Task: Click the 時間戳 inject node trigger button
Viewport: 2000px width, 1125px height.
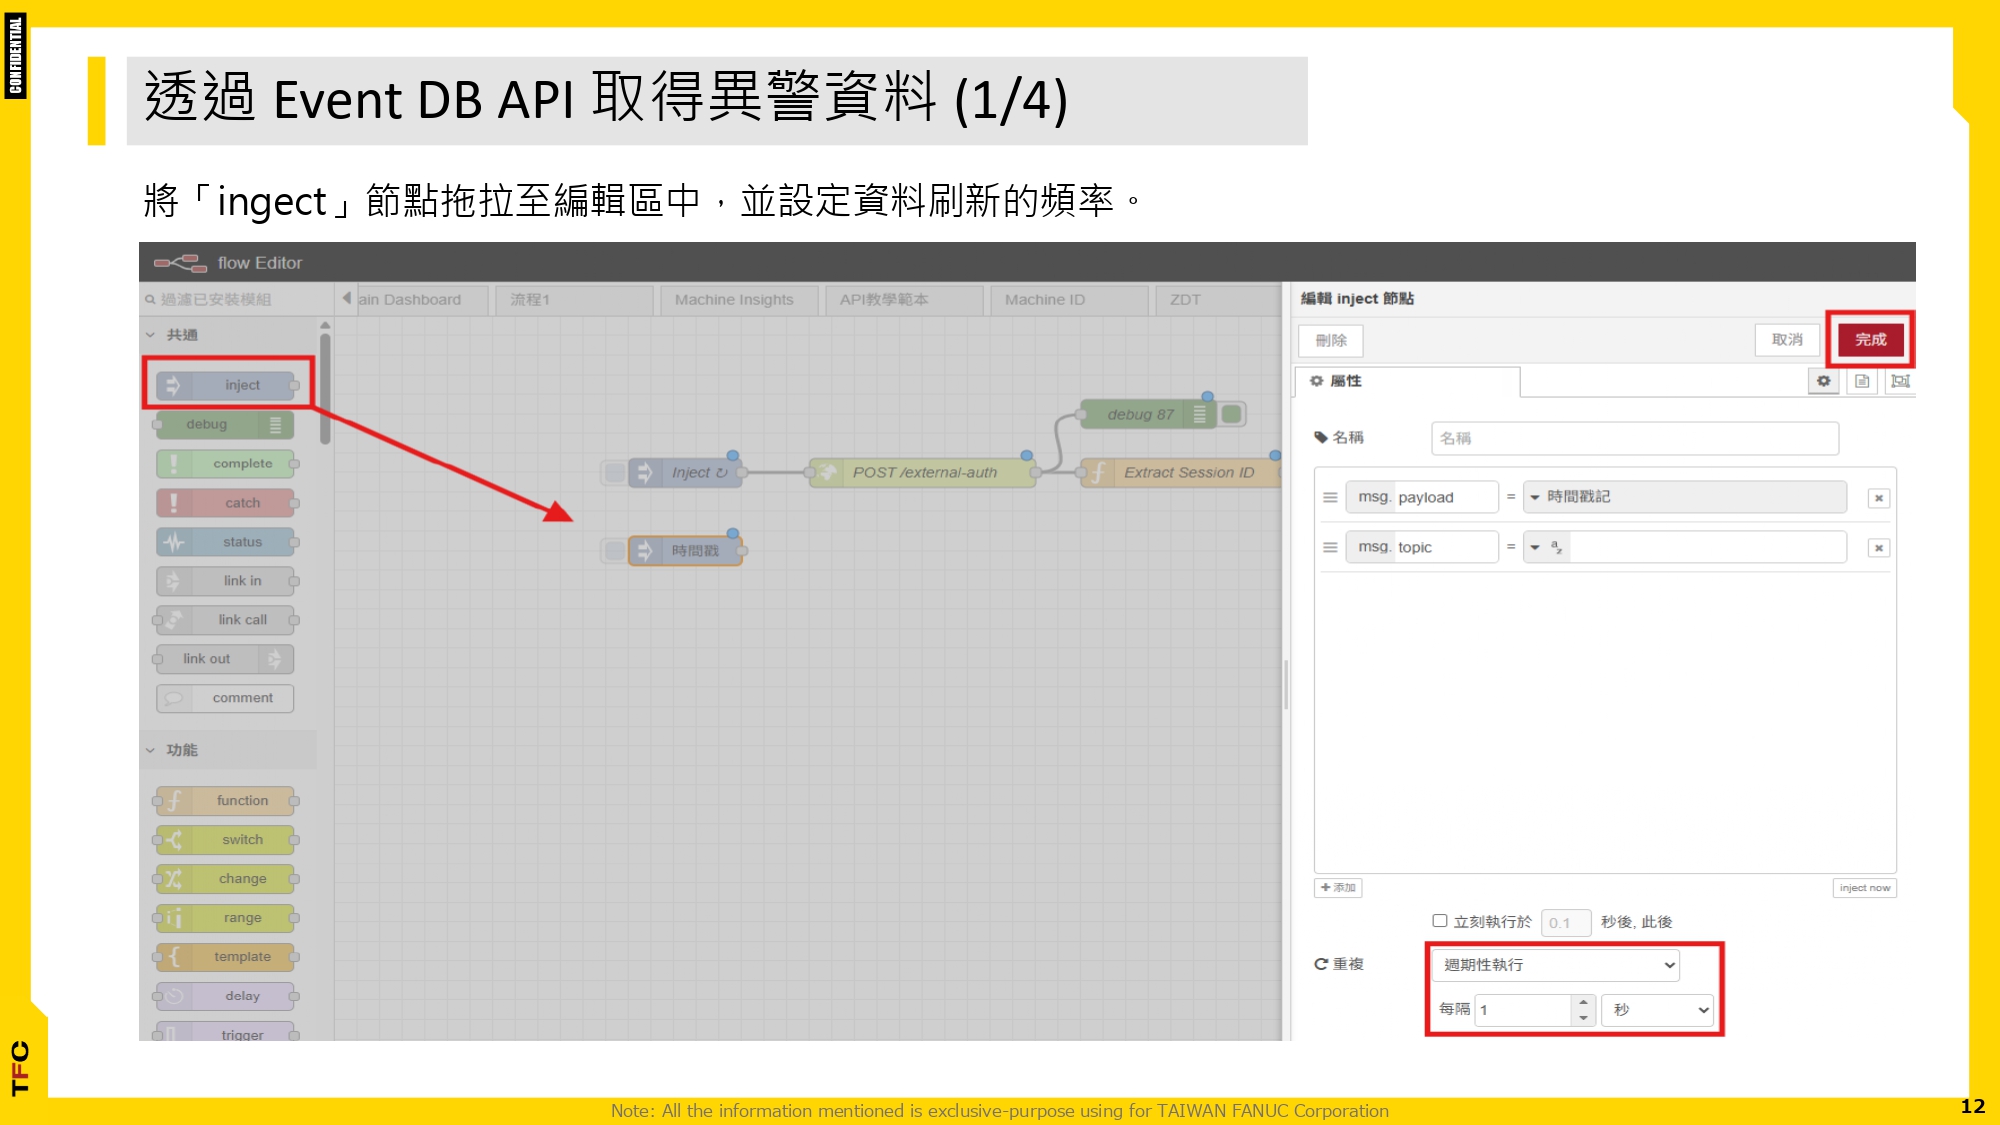Action: coord(614,551)
